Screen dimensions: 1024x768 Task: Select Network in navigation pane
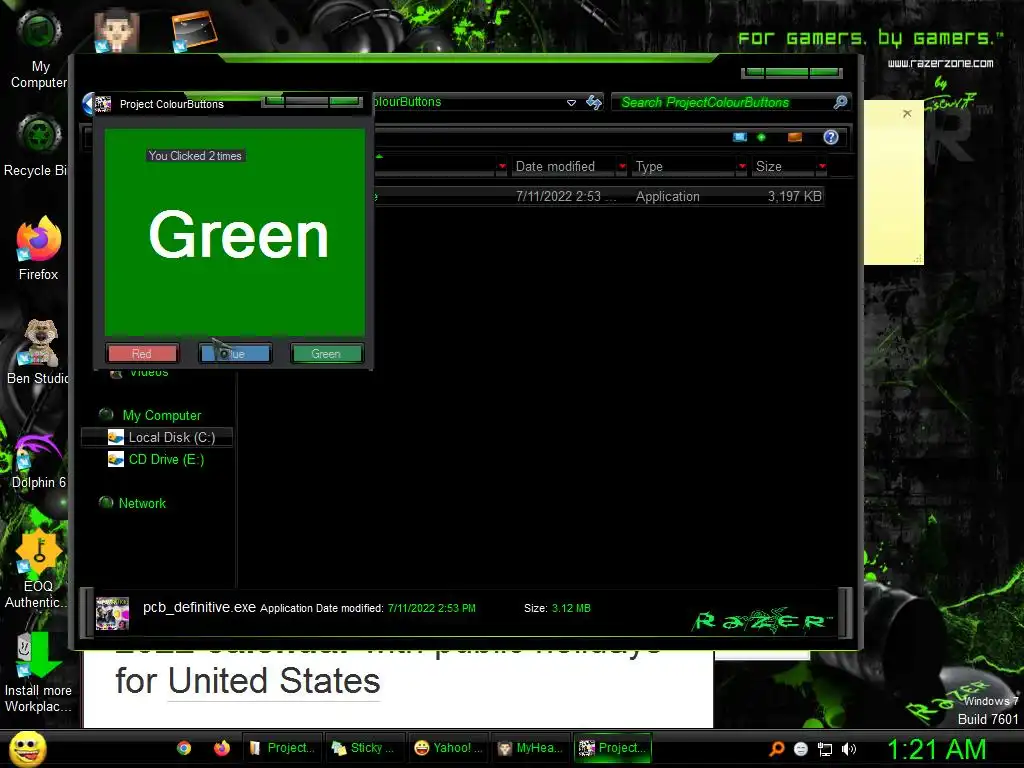(x=142, y=504)
